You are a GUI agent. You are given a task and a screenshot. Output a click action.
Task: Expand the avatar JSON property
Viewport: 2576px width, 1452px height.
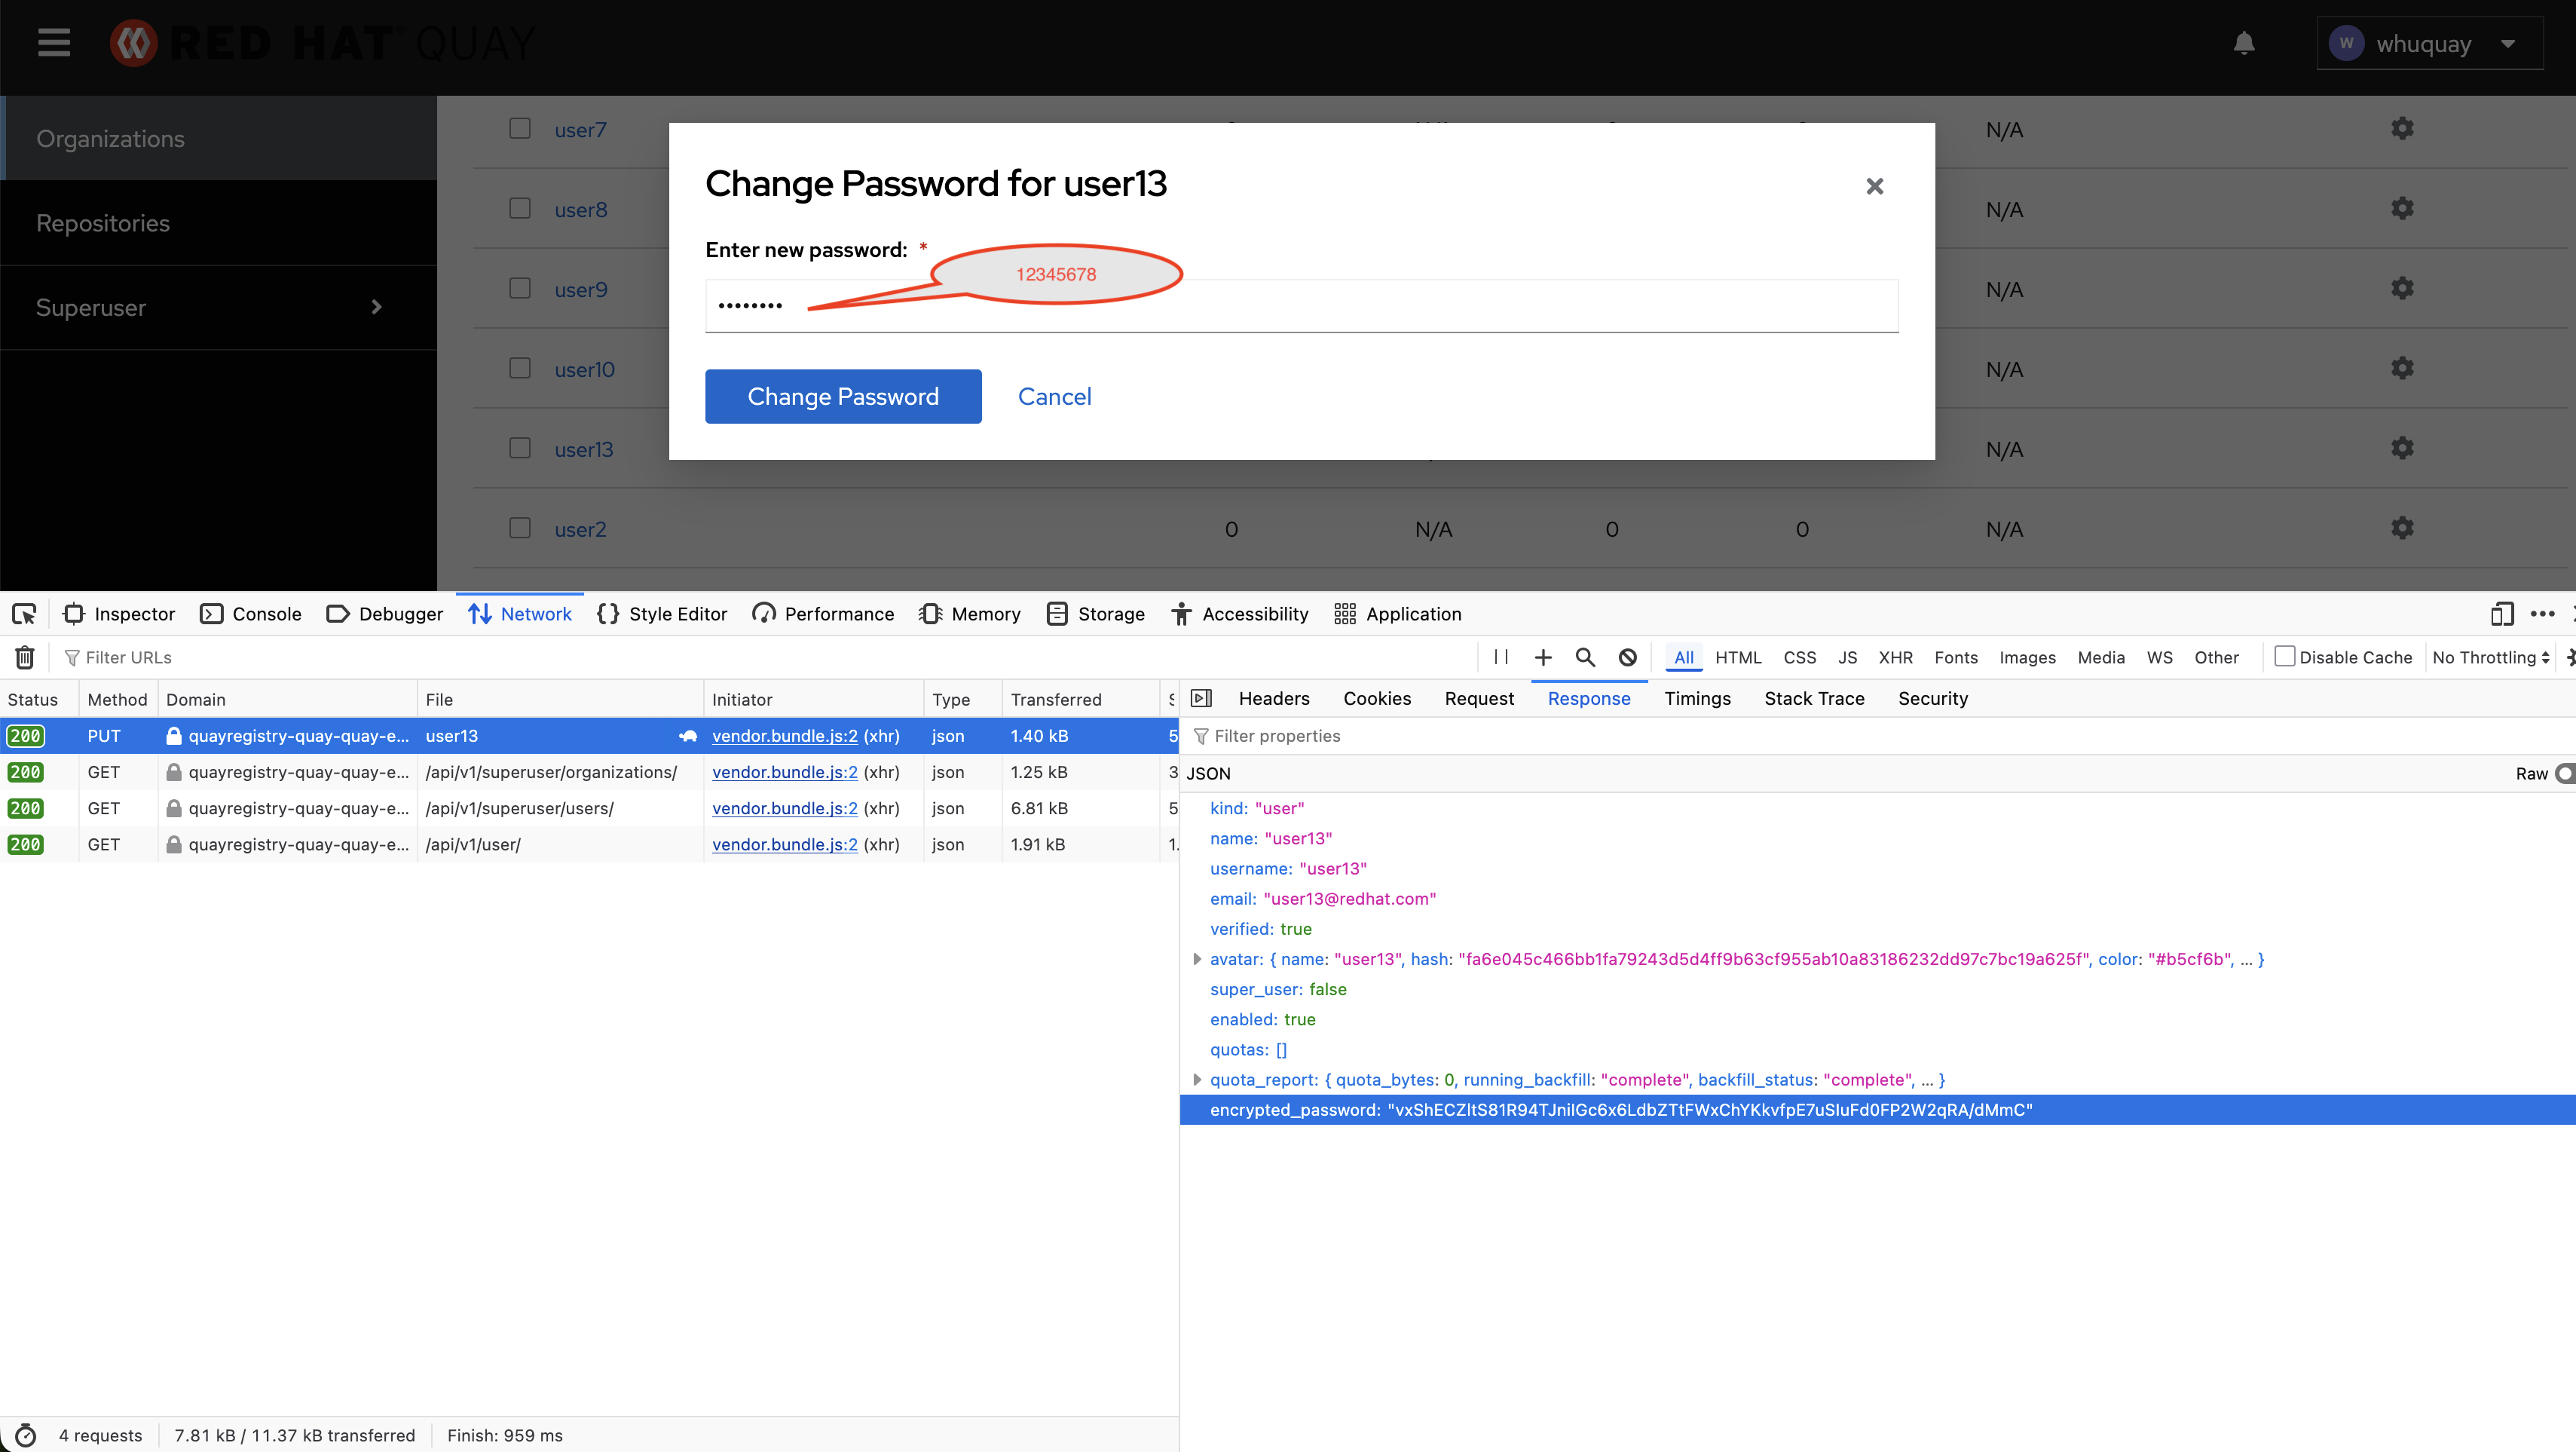pos(1197,959)
